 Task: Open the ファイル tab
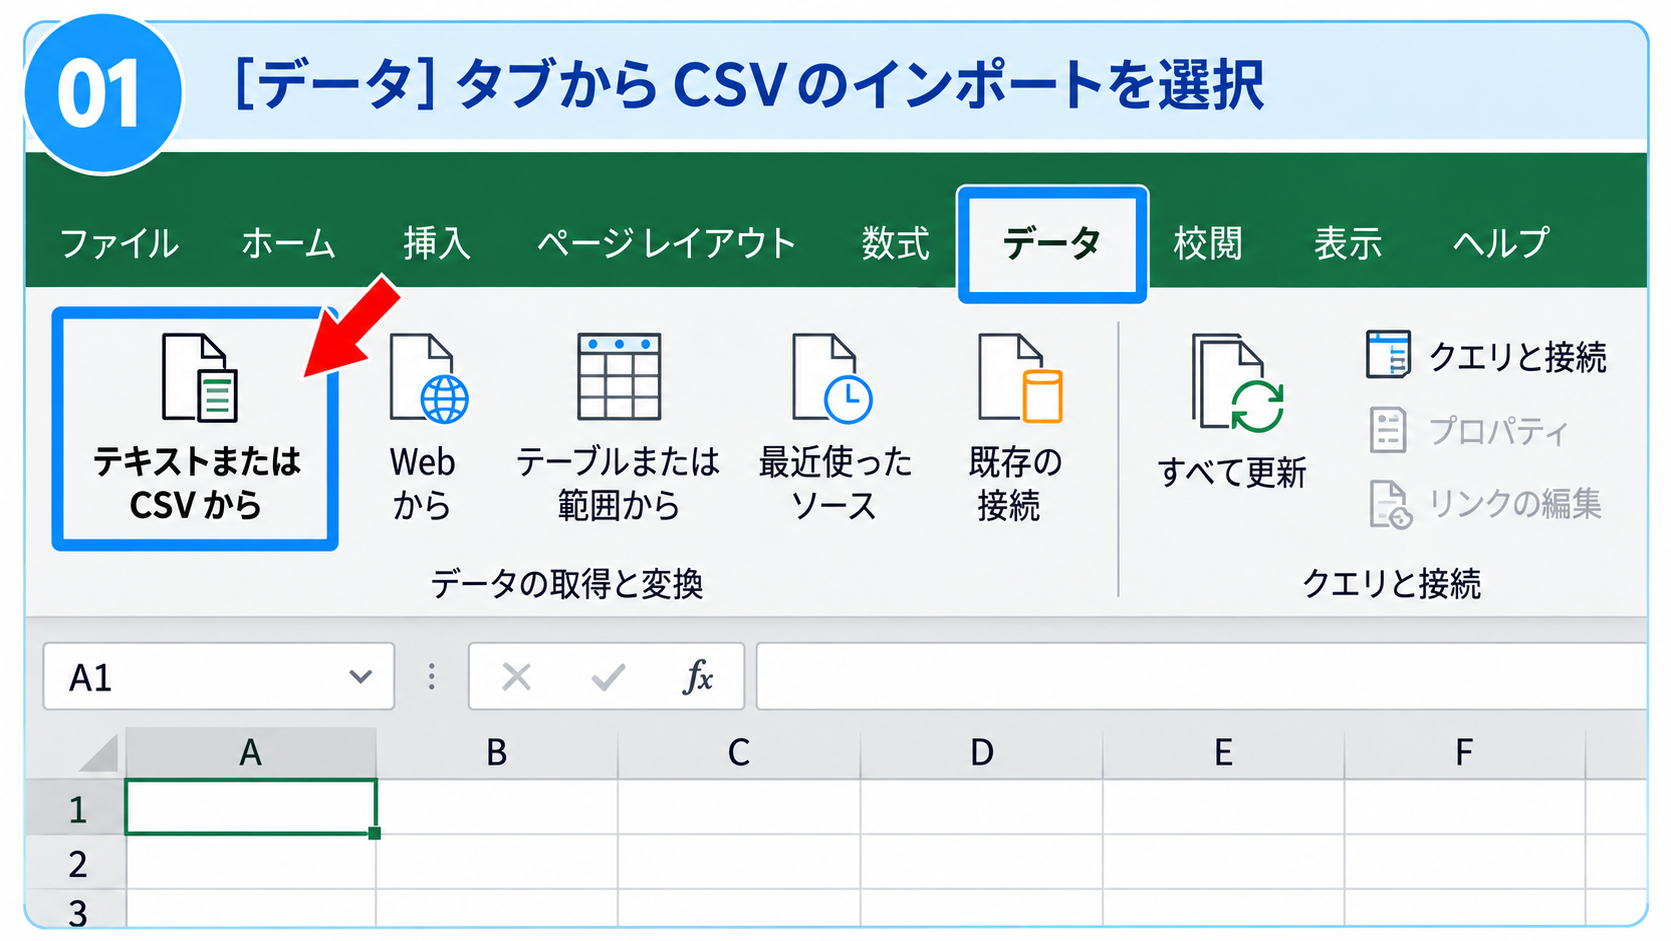tap(119, 243)
